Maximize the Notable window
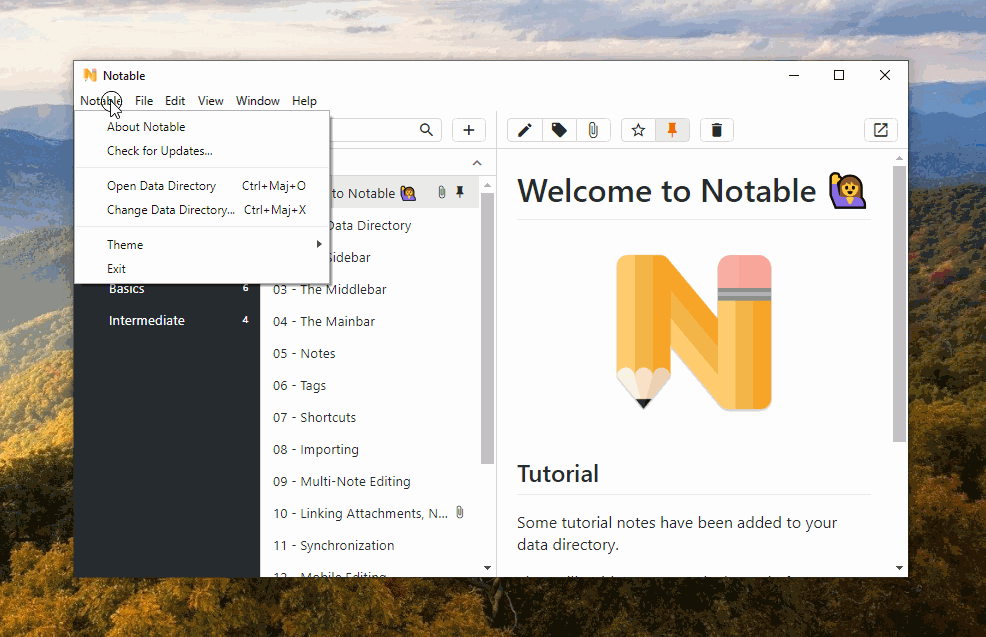The width and height of the screenshot is (986, 637). click(x=839, y=75)
